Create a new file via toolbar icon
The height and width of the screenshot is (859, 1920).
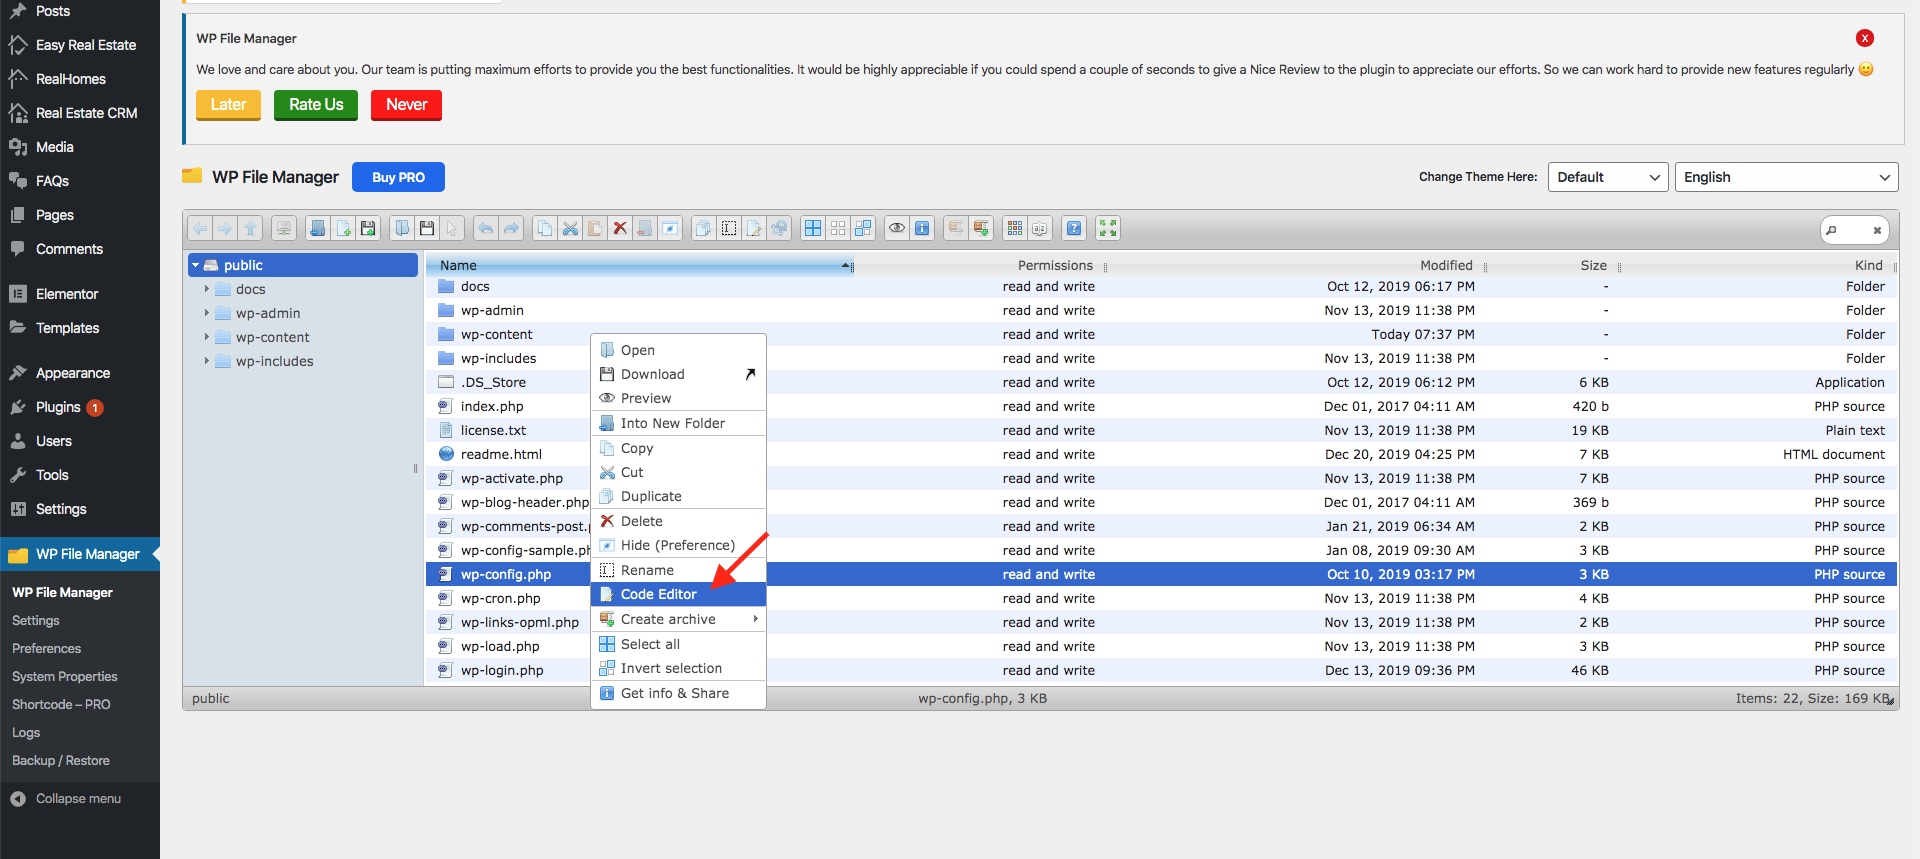click(x=343, y=228)
